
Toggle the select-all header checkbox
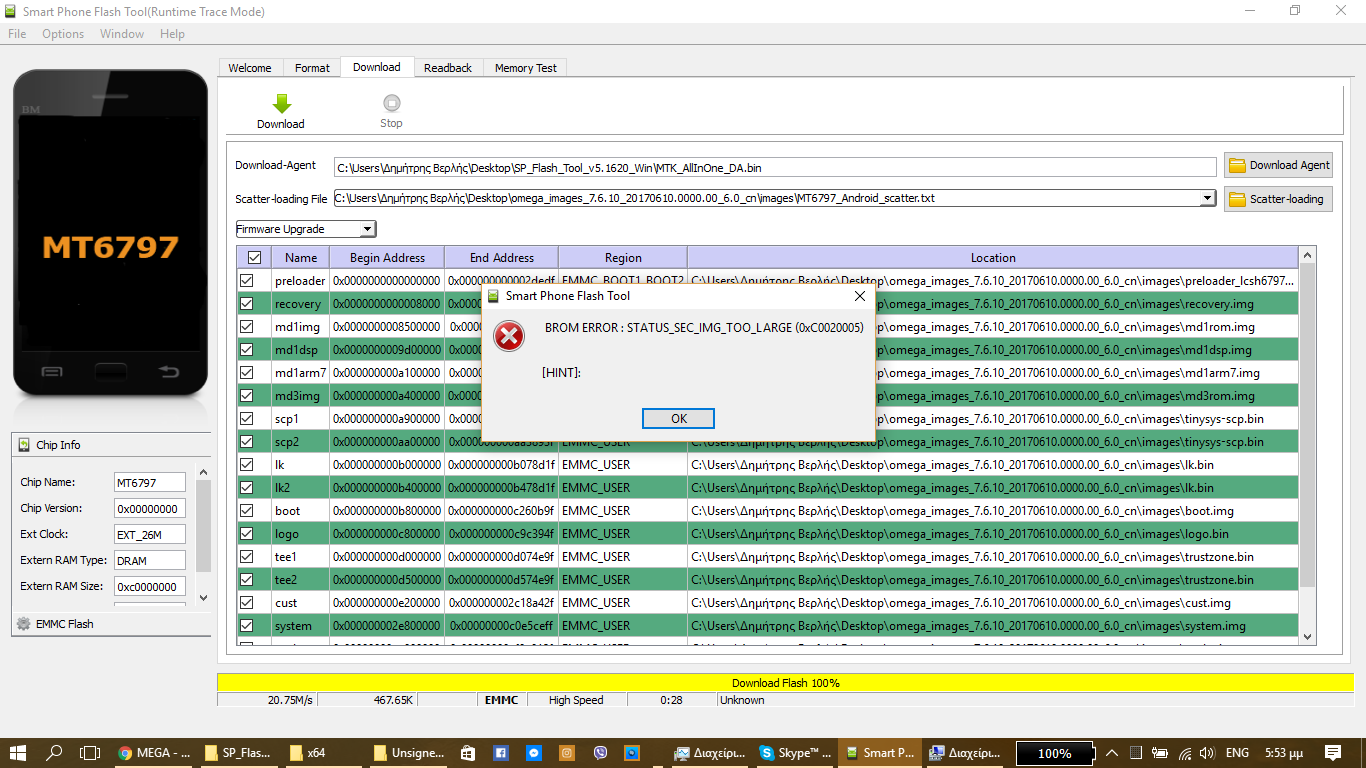254,258
